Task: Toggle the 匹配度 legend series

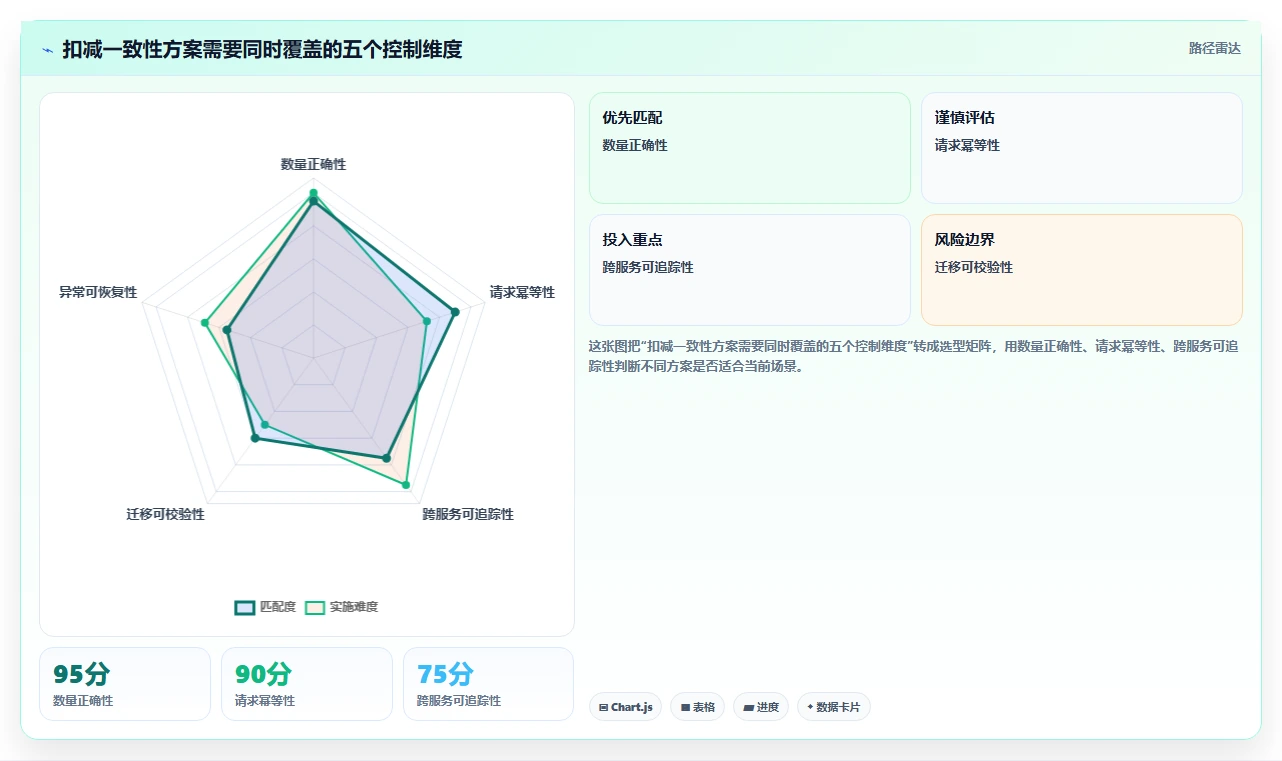Action: pos(265,607)
